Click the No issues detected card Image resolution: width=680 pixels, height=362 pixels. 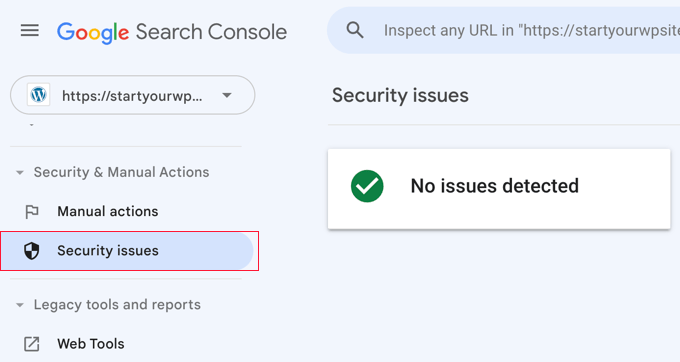(499, 189)
